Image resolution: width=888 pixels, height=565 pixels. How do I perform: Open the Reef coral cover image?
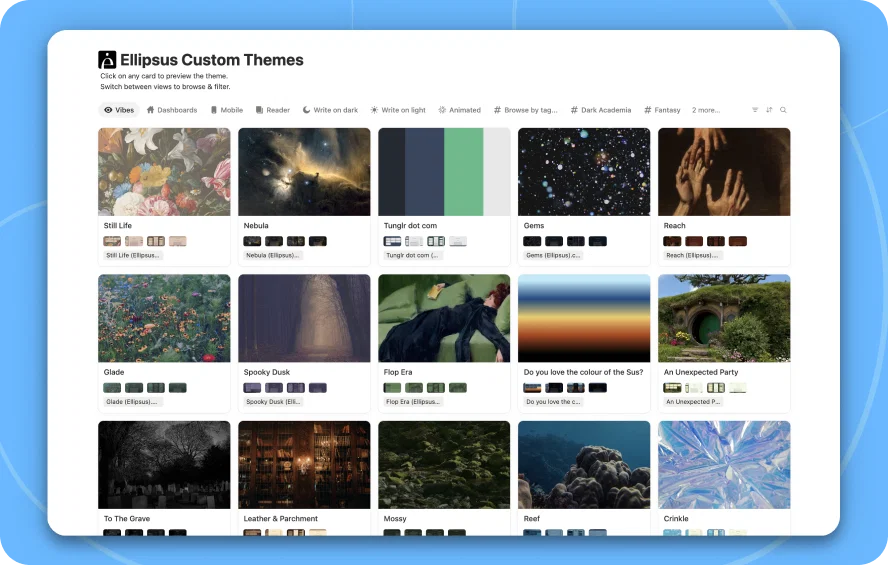coord(584,465)
